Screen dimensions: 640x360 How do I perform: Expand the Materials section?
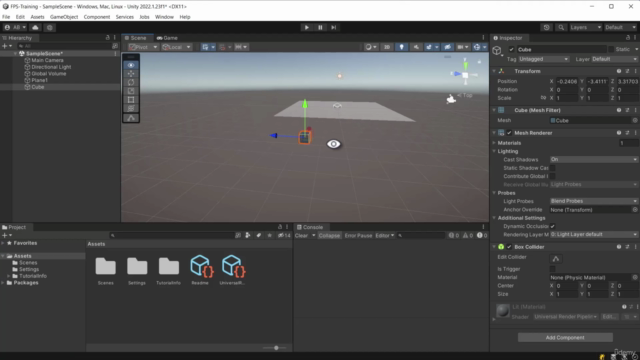pyautogui.click(x=494, y=143)
